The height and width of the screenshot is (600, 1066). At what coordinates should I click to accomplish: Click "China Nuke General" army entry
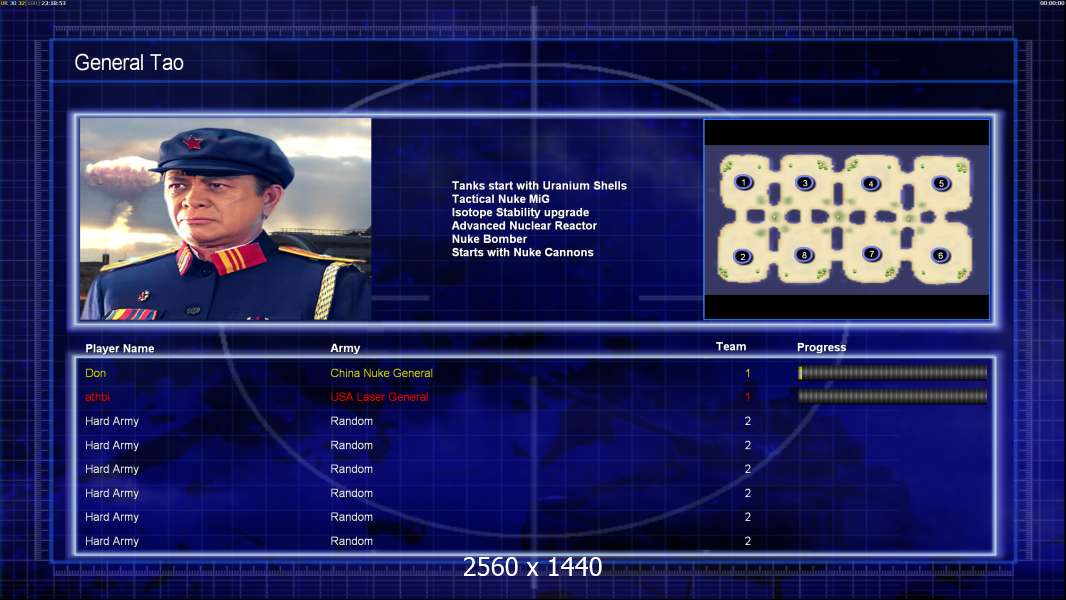[x=381, y=373]
